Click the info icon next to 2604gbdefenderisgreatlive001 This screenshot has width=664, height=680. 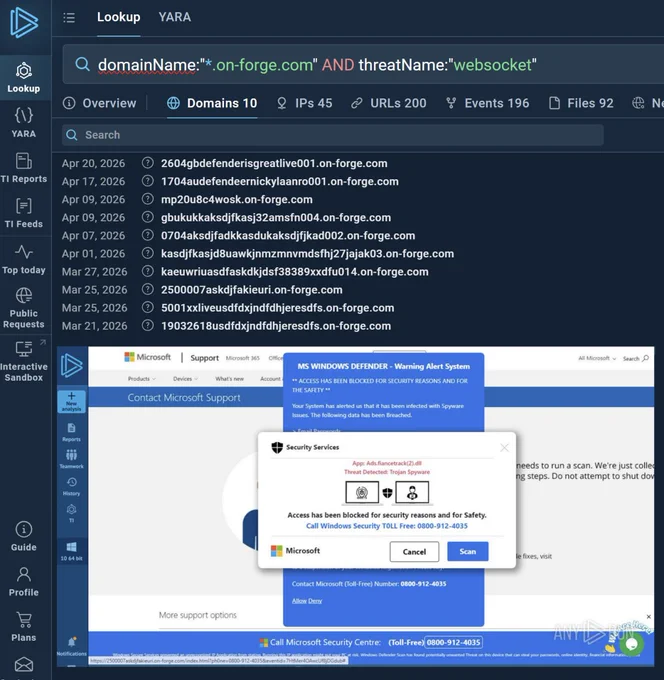[148, 163]
